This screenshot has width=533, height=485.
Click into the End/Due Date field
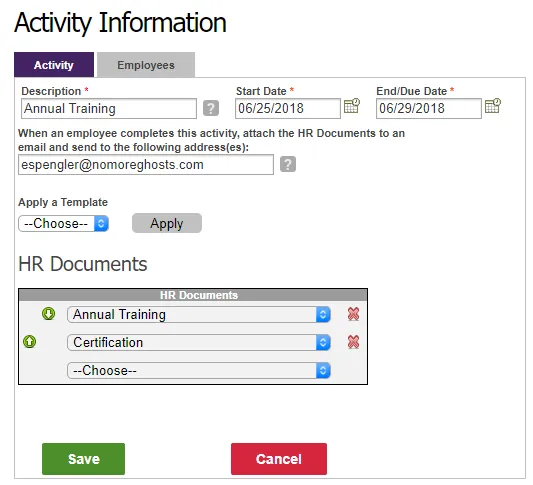coord(429,108)
